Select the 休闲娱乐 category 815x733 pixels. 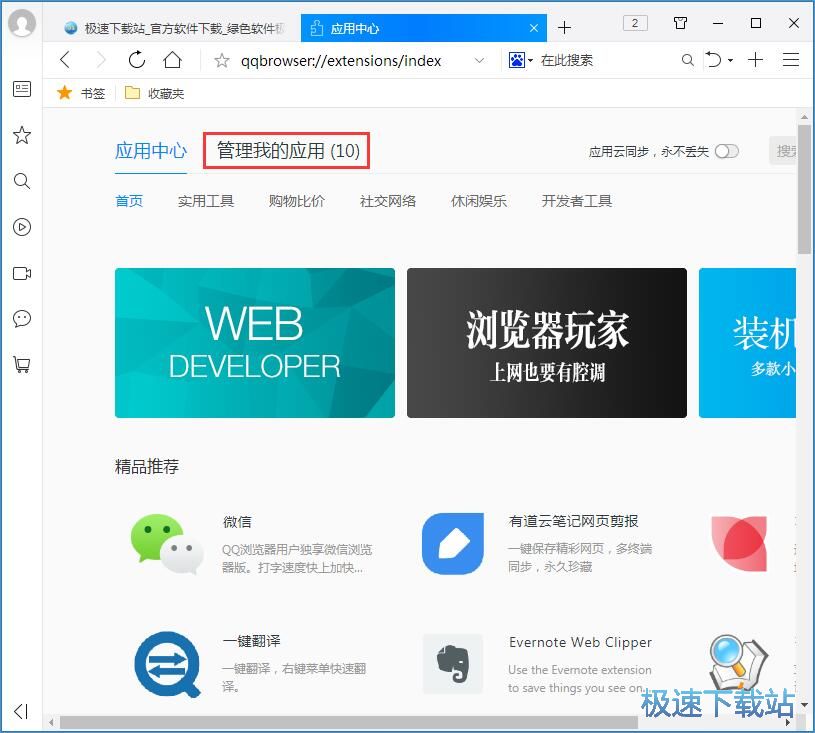(479, 201)
